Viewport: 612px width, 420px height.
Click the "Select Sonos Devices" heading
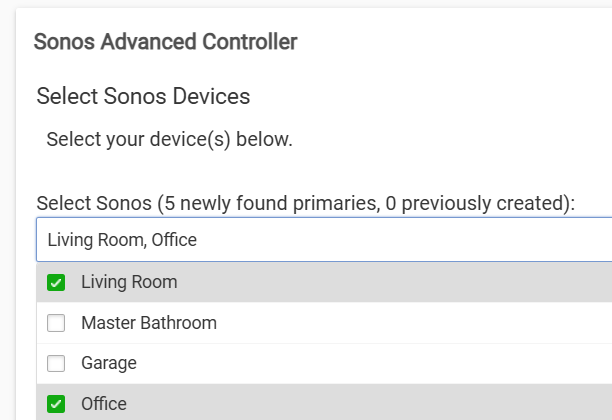click(x=142, y=97)
